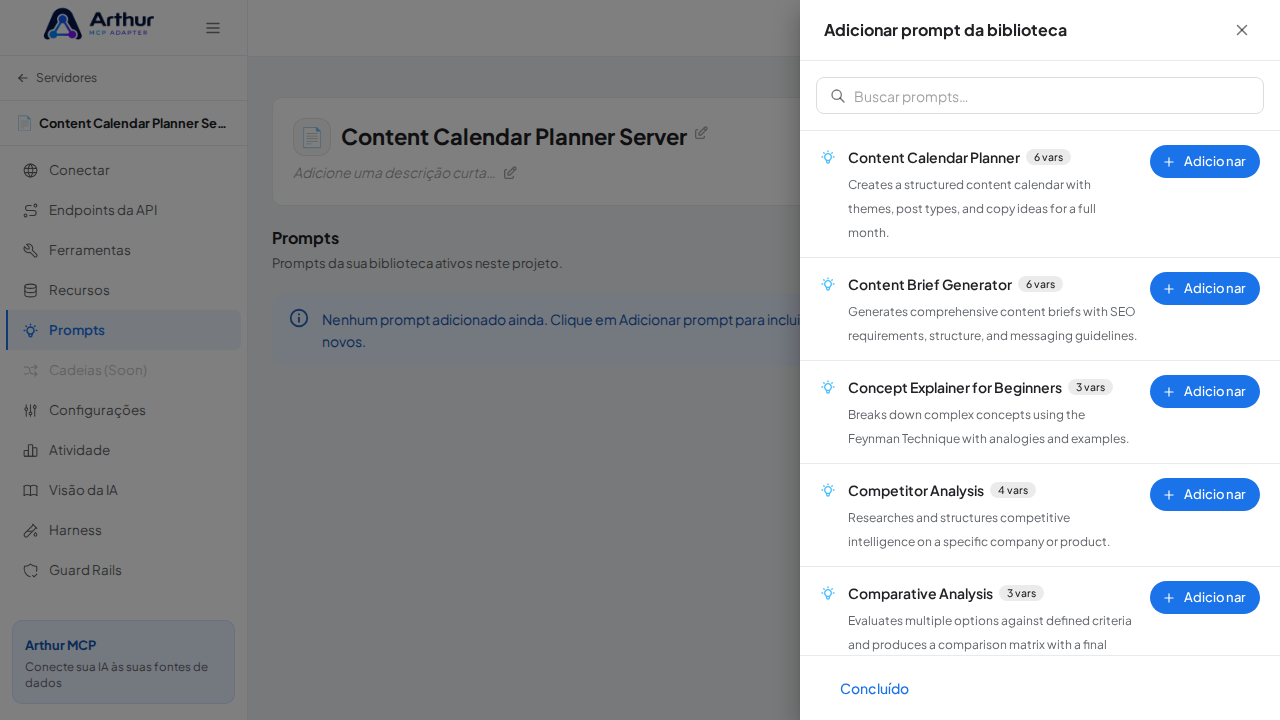Open Ferramentas in sidebar

pos(123,250)
